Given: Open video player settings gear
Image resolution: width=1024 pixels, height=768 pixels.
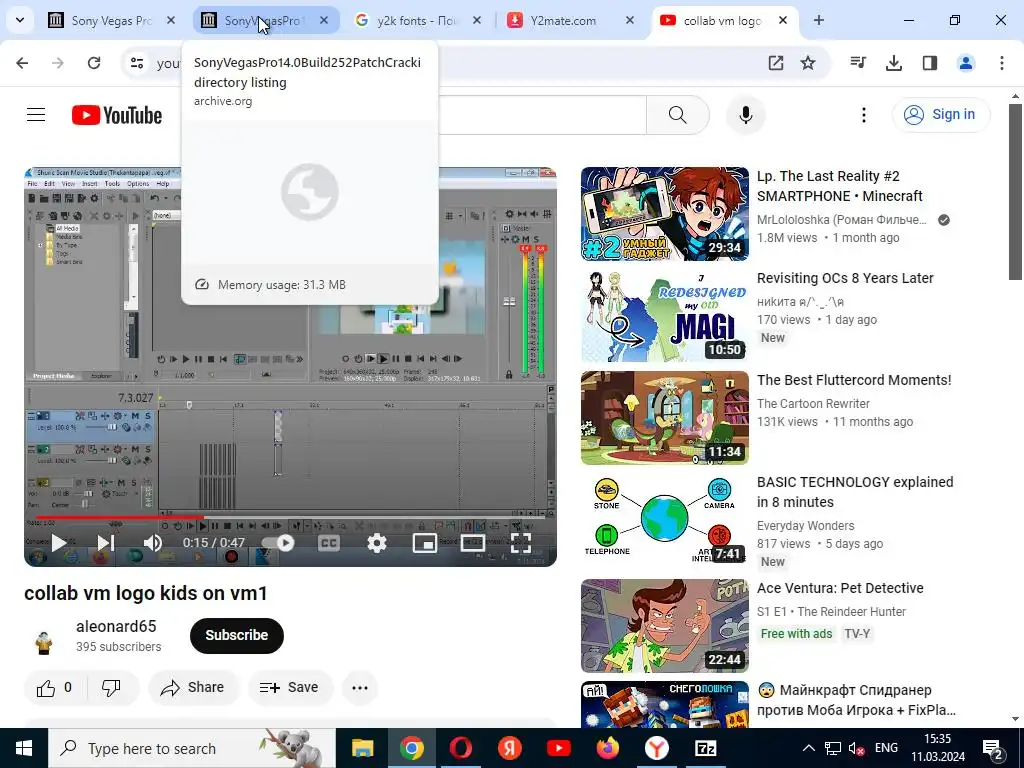Looking at the screenshot, I should 377,543.
